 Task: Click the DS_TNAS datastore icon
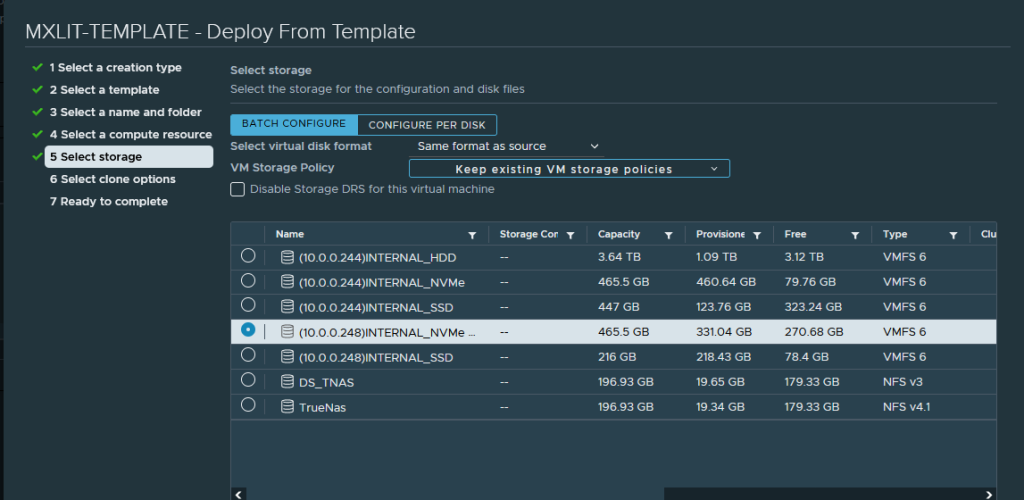(288, 382)
